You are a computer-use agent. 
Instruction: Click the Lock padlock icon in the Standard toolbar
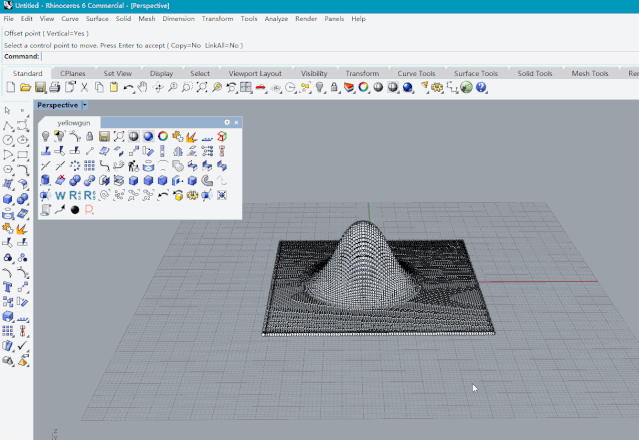(x=334, y=87)
